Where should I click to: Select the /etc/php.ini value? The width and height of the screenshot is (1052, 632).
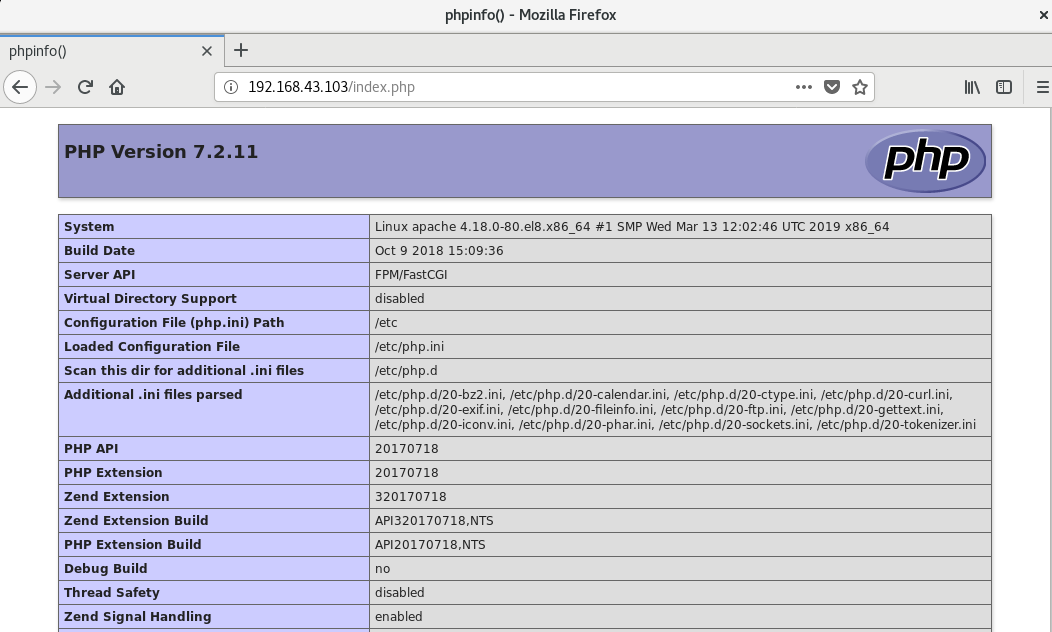(409, 347)
